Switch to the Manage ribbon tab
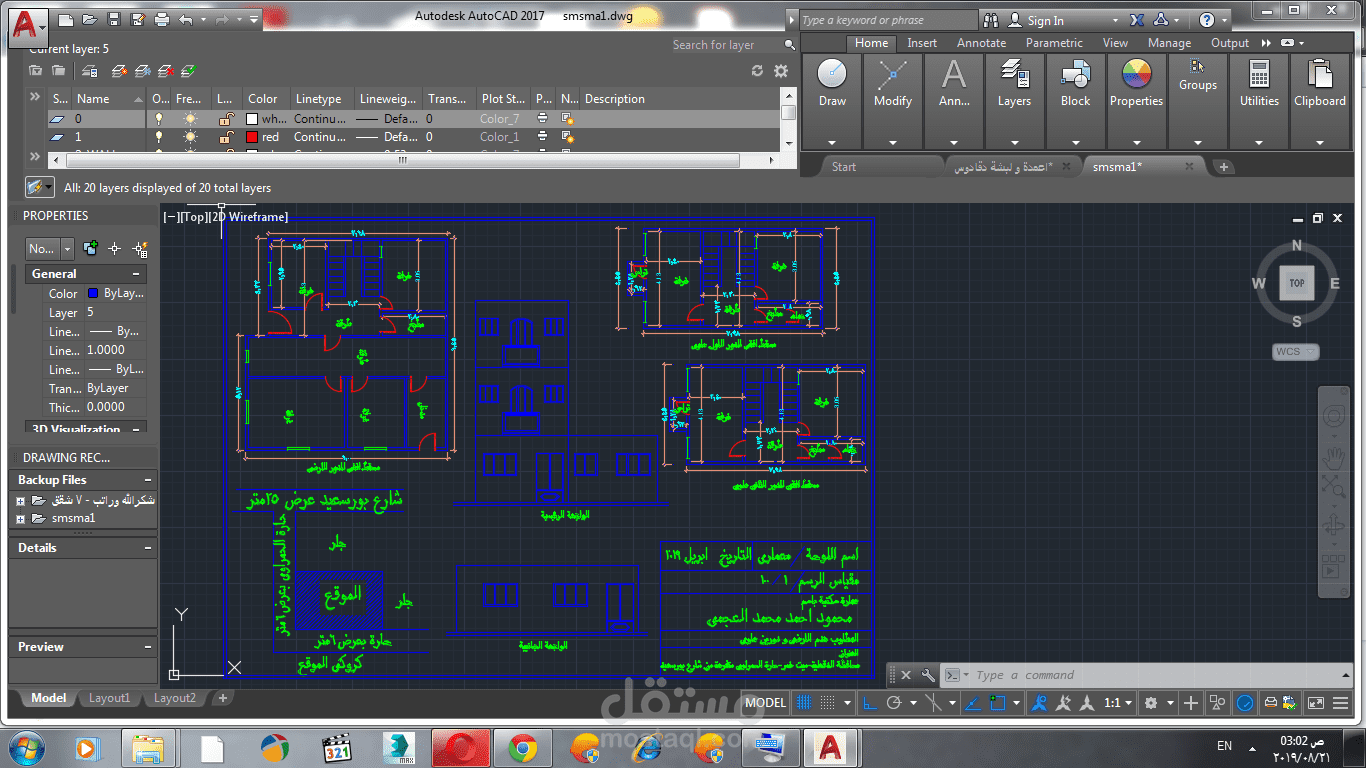 pos(1169,43)
